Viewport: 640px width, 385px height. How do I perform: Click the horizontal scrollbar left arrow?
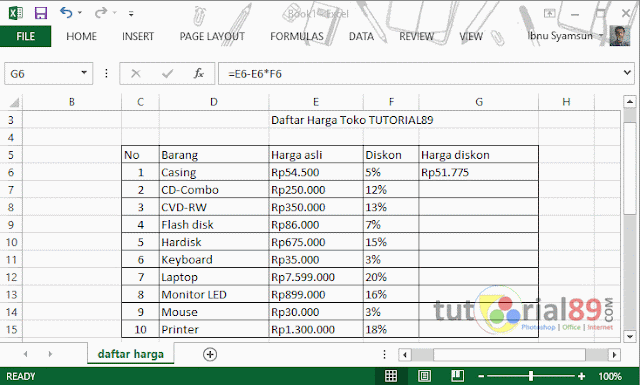[404, 354]
